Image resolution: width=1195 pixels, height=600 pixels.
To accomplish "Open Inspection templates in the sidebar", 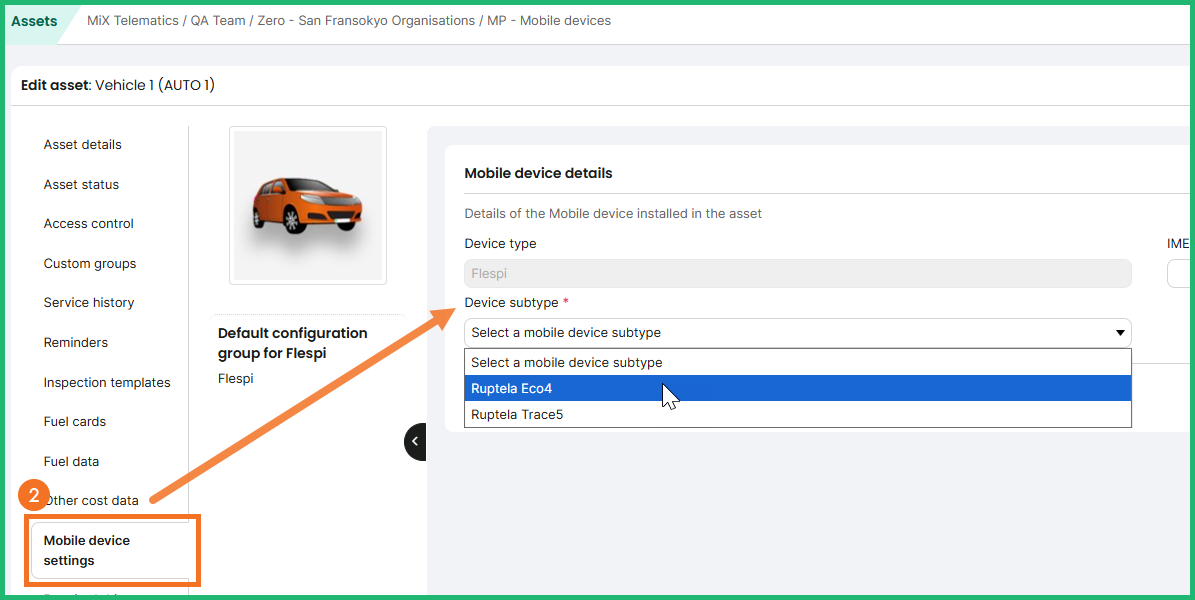I will point(106,383).
